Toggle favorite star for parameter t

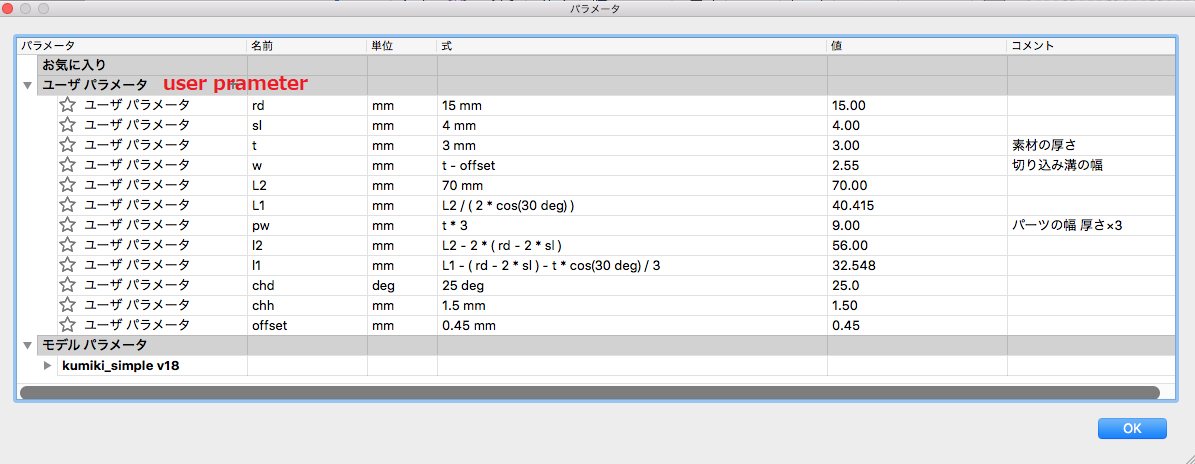point(68,145)
